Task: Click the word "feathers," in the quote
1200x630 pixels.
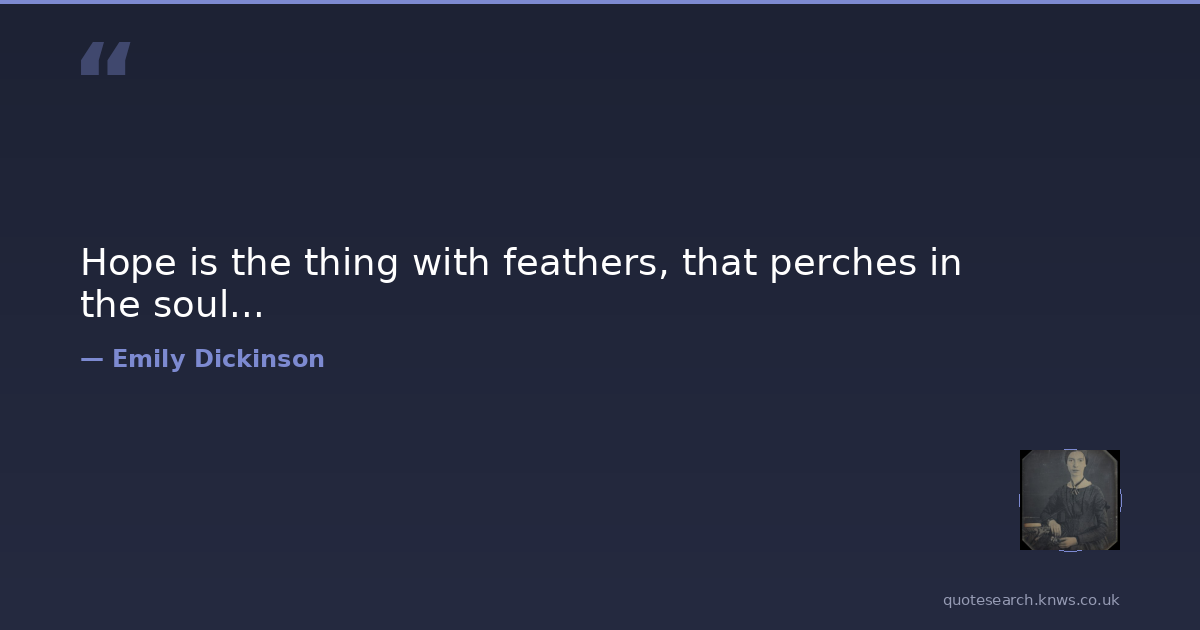Action: (x=586, y=263)
